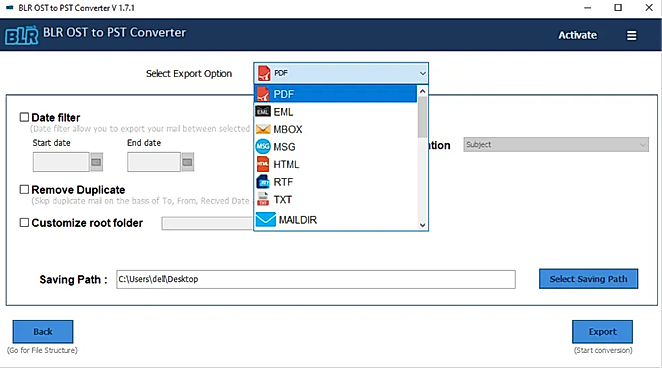Select the MSG round blue icon
Screen dimensions: 662x368
tap(263, 146)
